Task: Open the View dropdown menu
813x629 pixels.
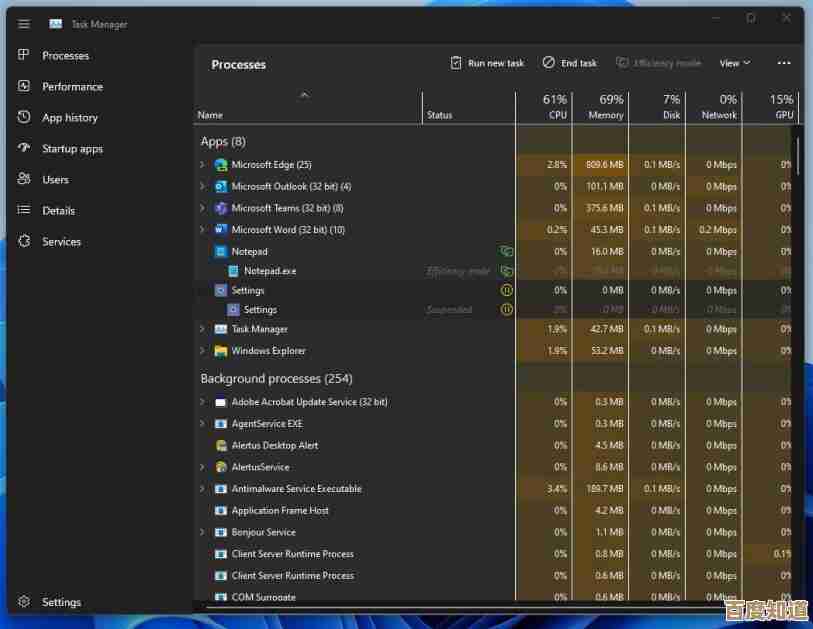Action: coord(734,62)
